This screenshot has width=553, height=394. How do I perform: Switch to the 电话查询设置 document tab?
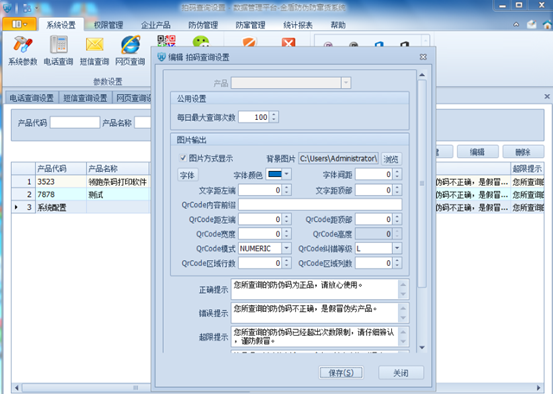31,98
